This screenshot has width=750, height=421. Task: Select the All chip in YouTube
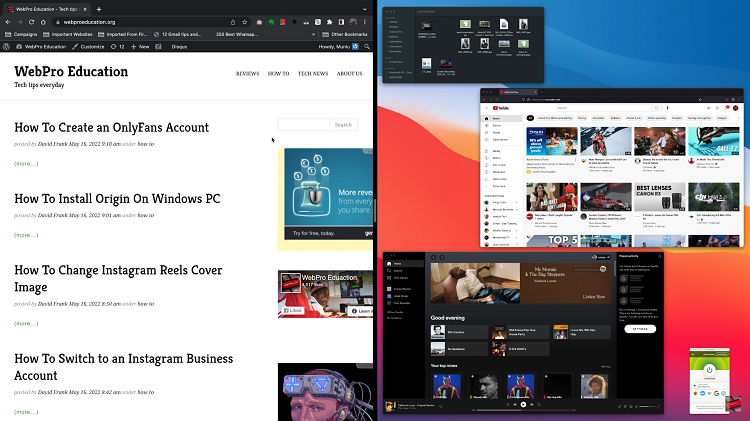(x=530, y=118)
